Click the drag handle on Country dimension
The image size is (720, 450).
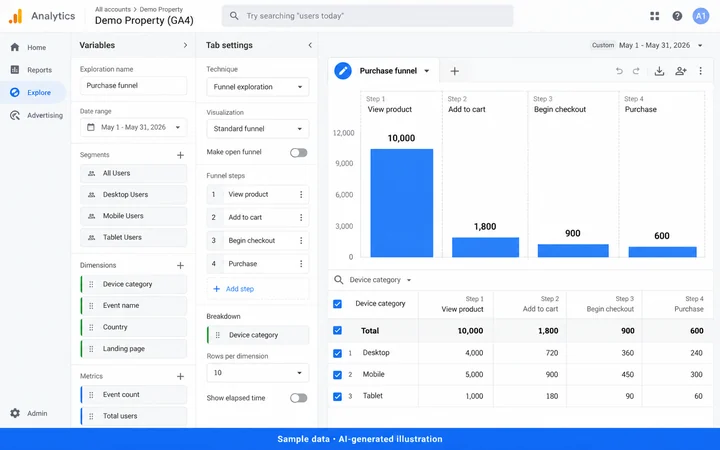(x=91, y=327)
